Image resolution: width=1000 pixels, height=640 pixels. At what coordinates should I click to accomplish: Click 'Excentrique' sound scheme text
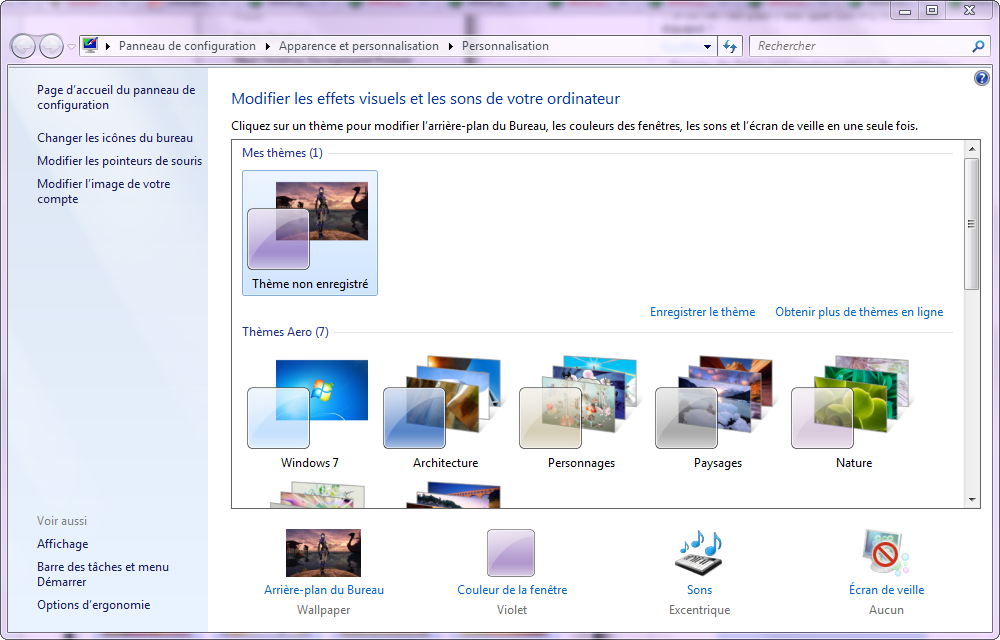click(x=700, y=610)
